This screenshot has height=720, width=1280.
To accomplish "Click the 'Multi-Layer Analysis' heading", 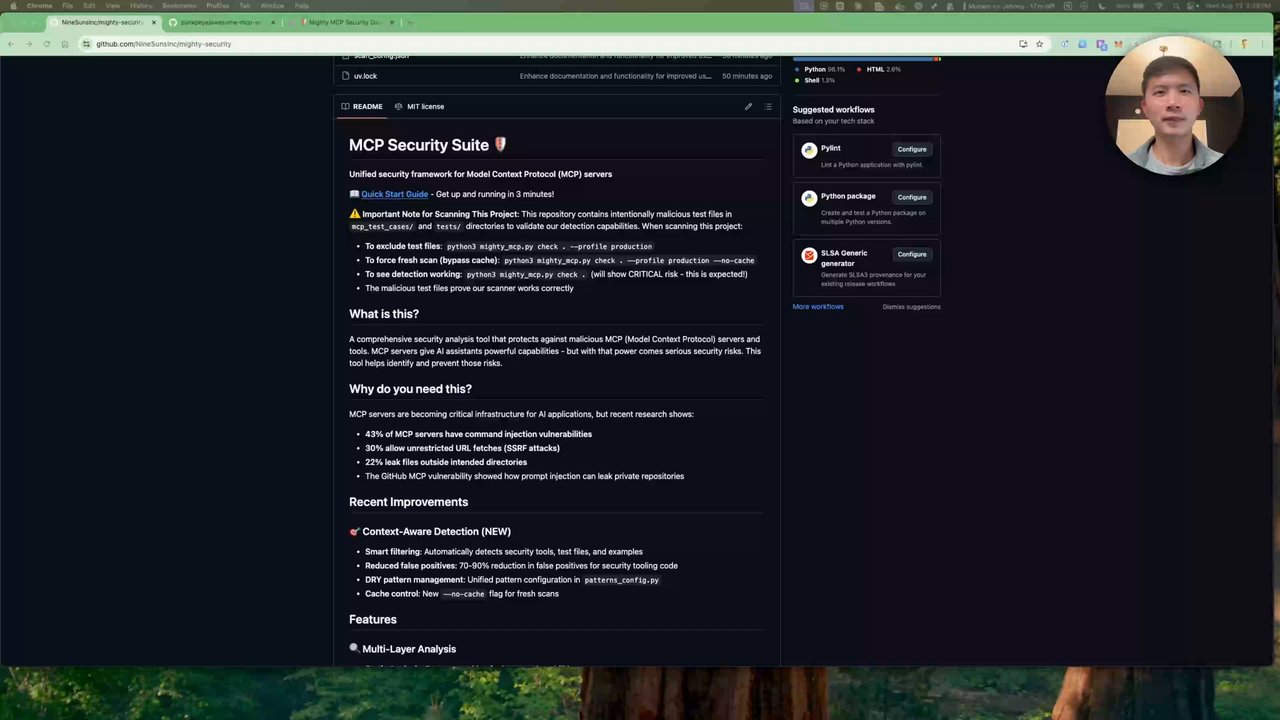I will click(402, 649).
